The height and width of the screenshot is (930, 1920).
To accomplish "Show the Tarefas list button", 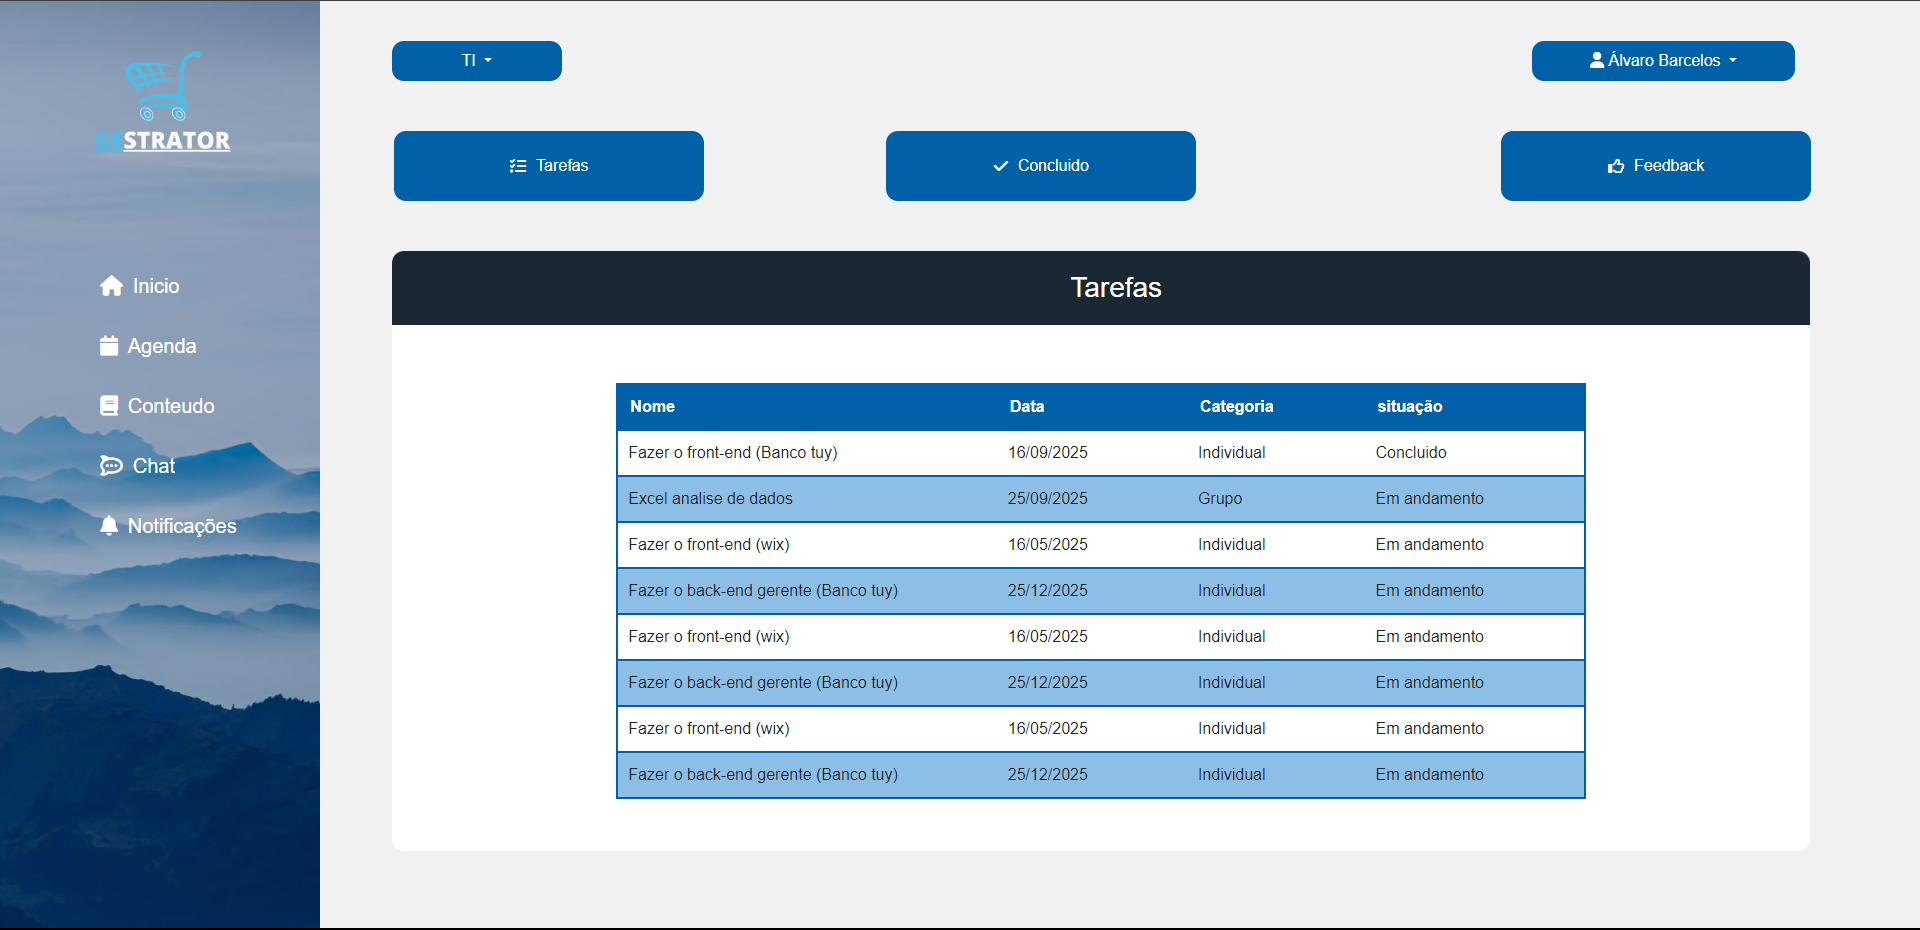I will (549, 166).
